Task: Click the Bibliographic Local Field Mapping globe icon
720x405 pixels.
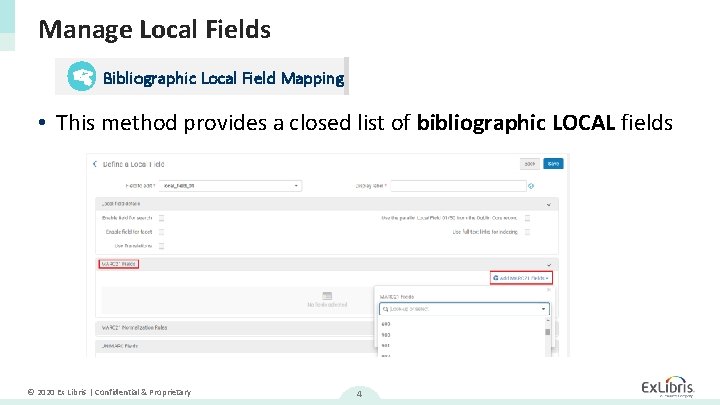Action: (x=81, y=76)
